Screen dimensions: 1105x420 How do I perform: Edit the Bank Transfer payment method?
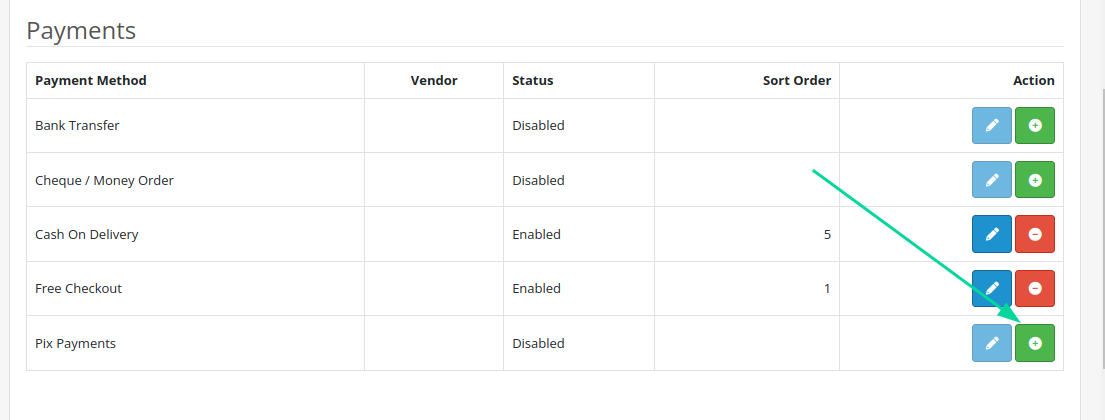[992, 126]
